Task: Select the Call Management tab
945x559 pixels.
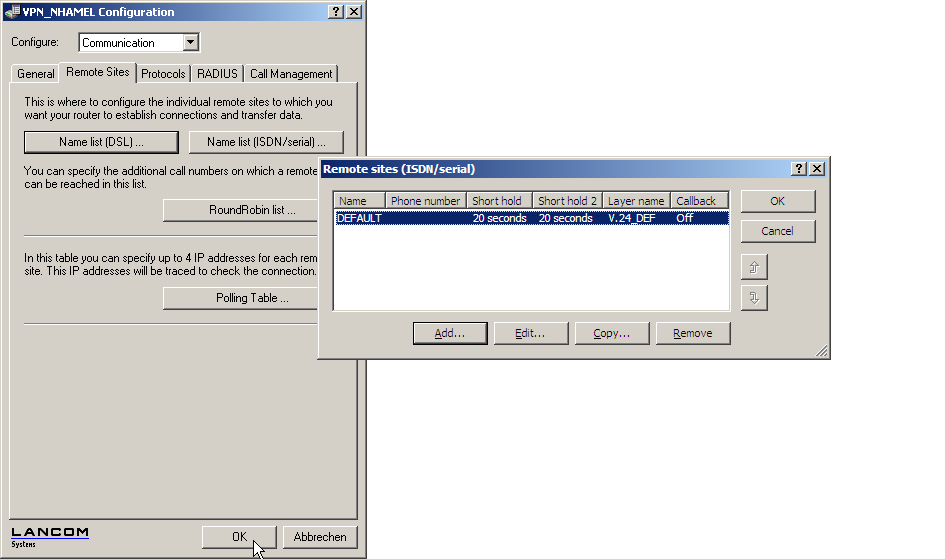Action: [x=291, y=74]
